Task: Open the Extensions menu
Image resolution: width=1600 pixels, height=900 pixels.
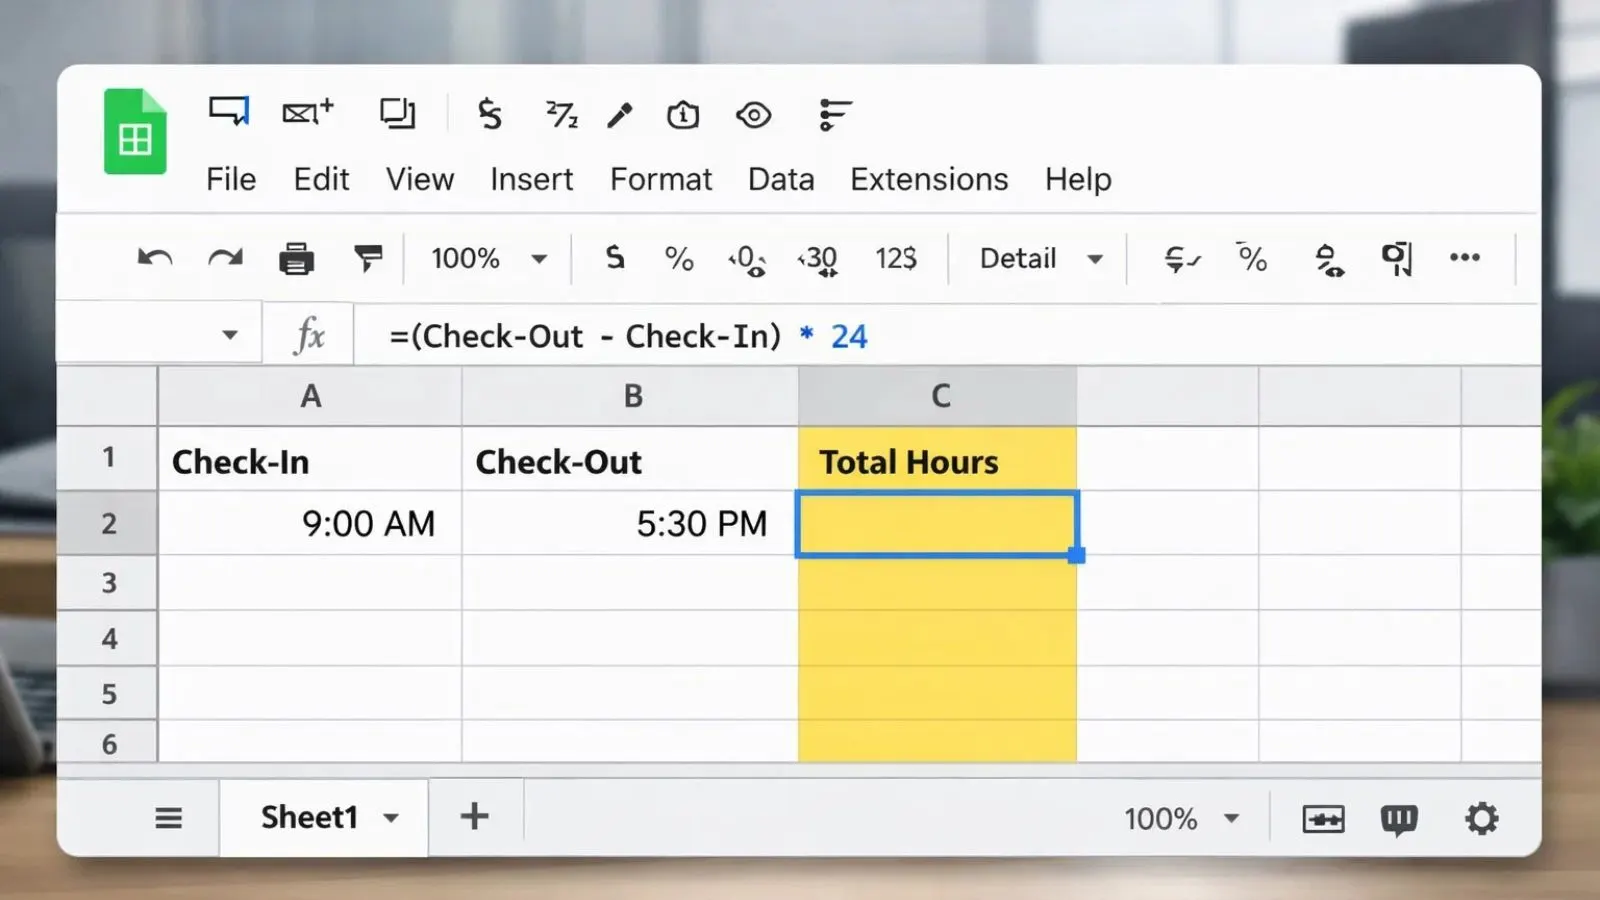Action: [928, 180]
